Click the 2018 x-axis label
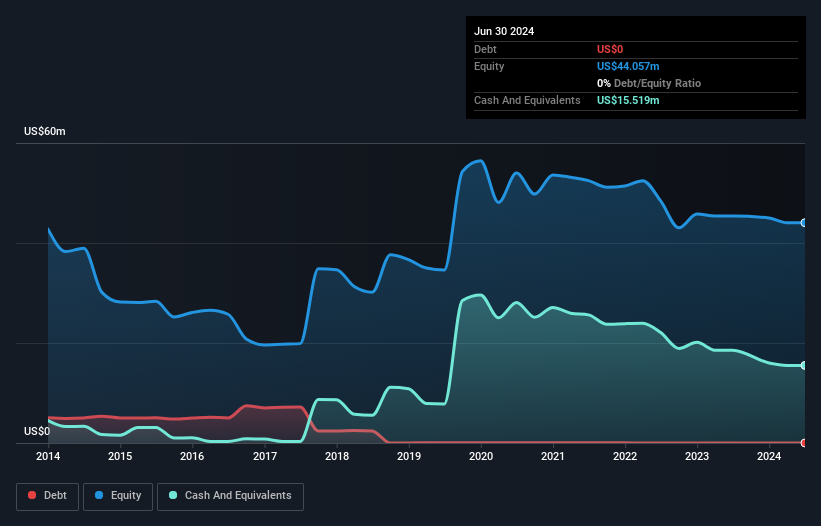This screenshot has width=821, height=526. coord(337,456)
